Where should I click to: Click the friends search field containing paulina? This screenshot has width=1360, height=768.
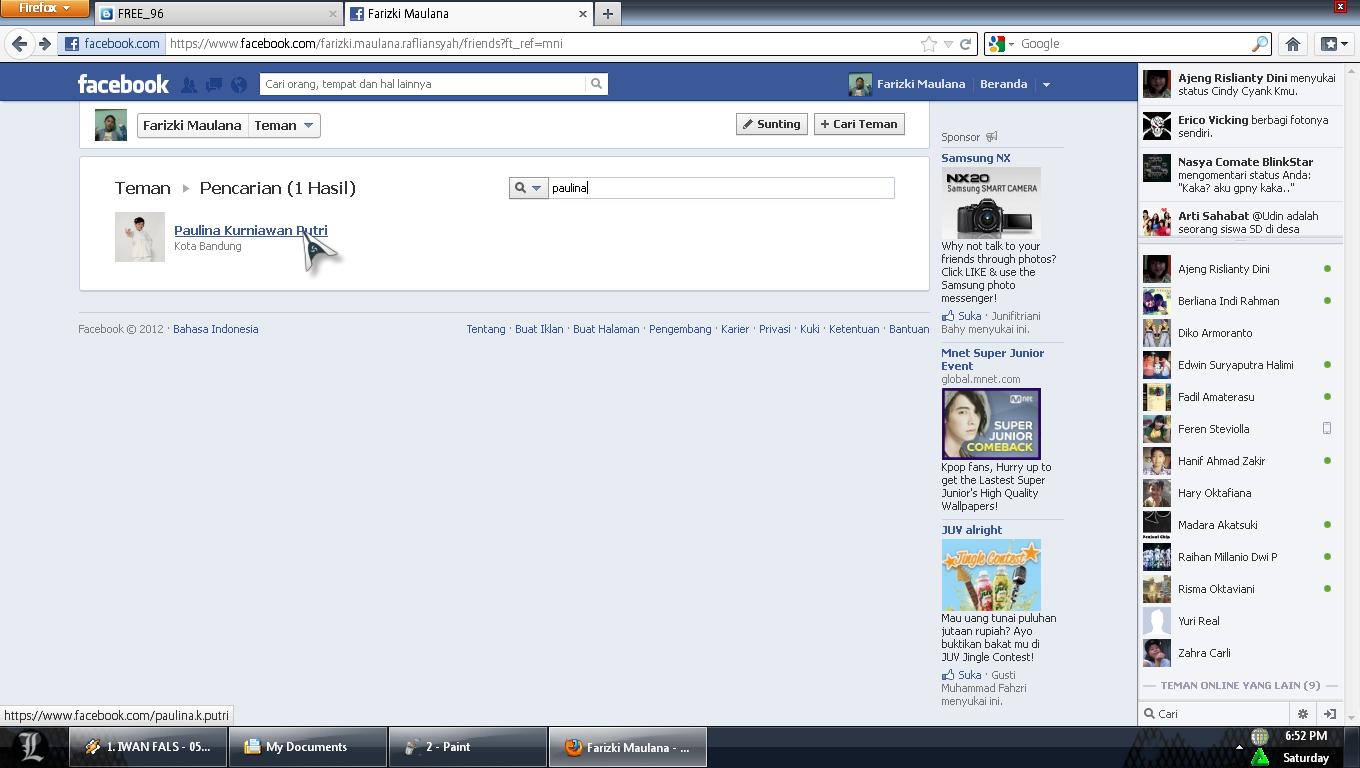click(721, 188)
